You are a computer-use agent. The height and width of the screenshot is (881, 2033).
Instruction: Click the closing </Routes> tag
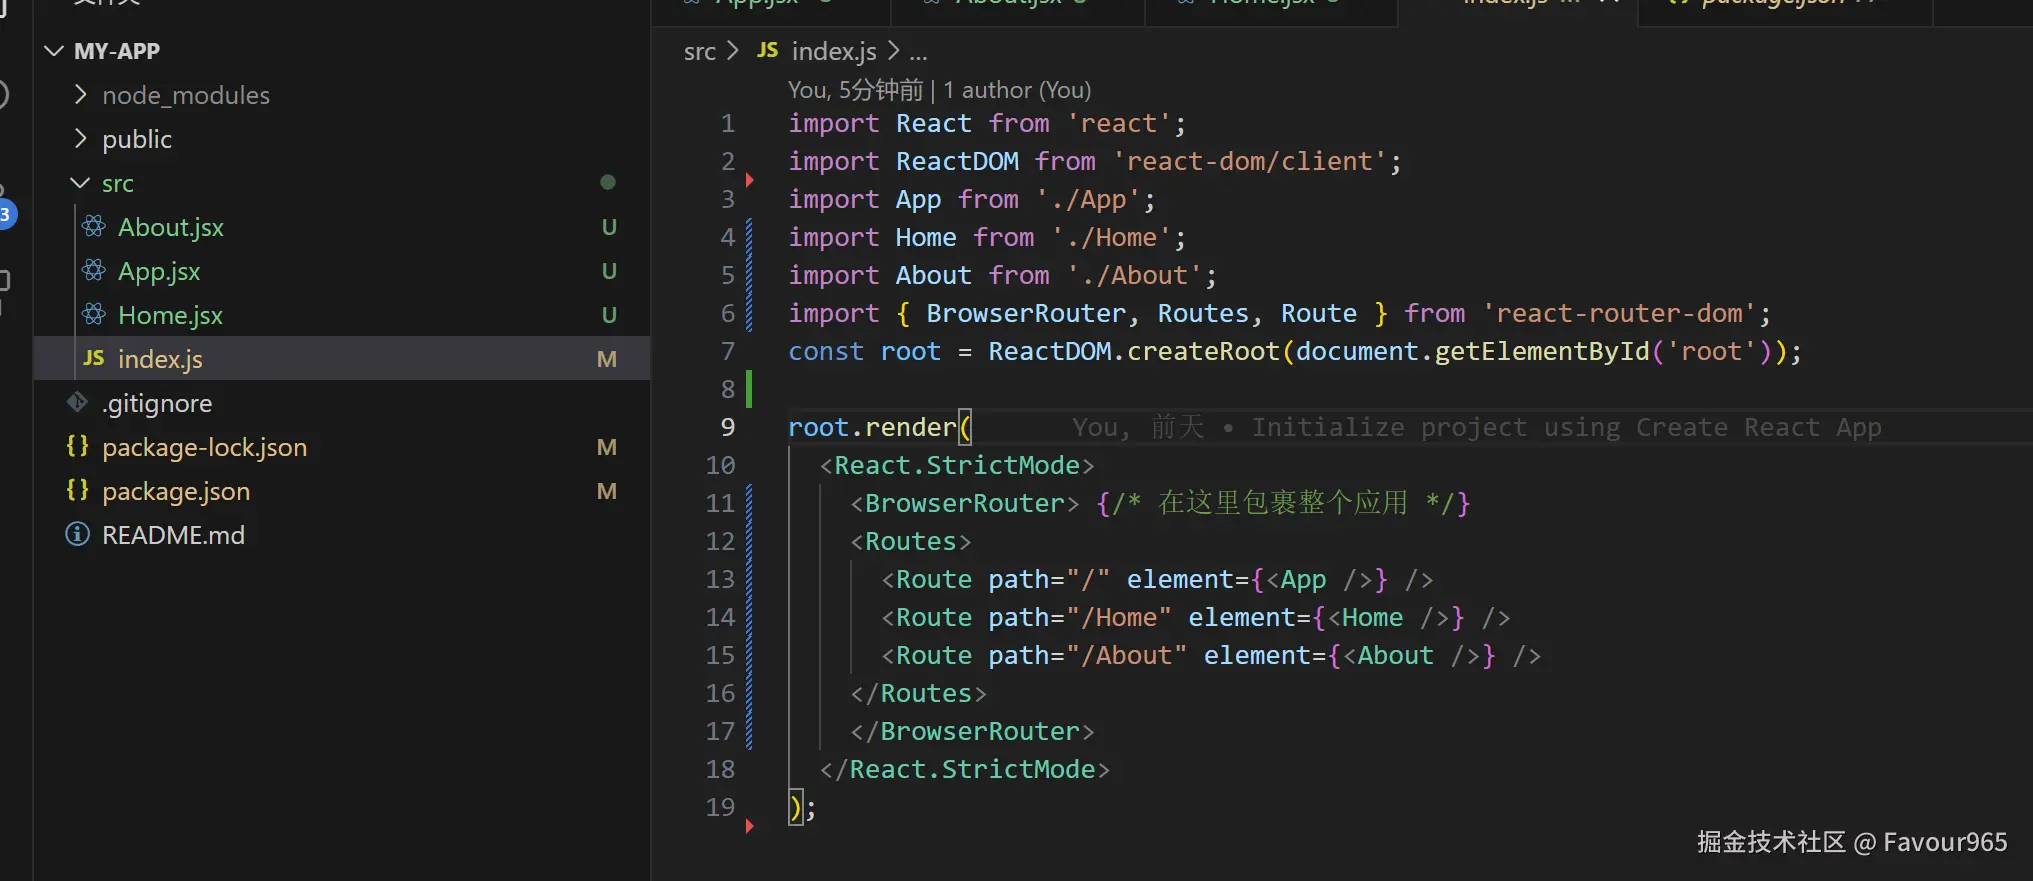[x=919, y=693]
